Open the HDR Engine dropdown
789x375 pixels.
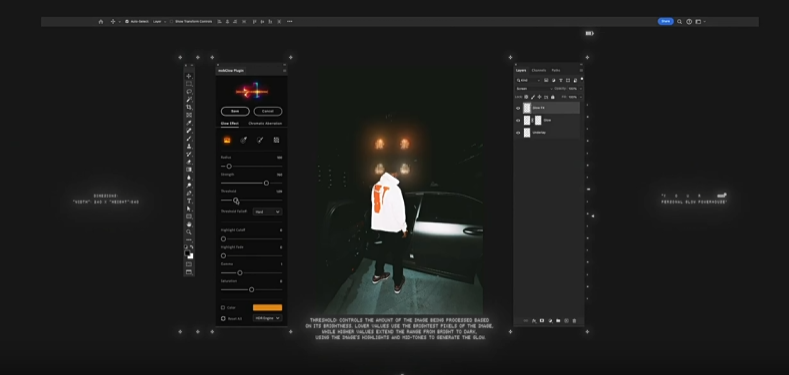pos(267,318)
